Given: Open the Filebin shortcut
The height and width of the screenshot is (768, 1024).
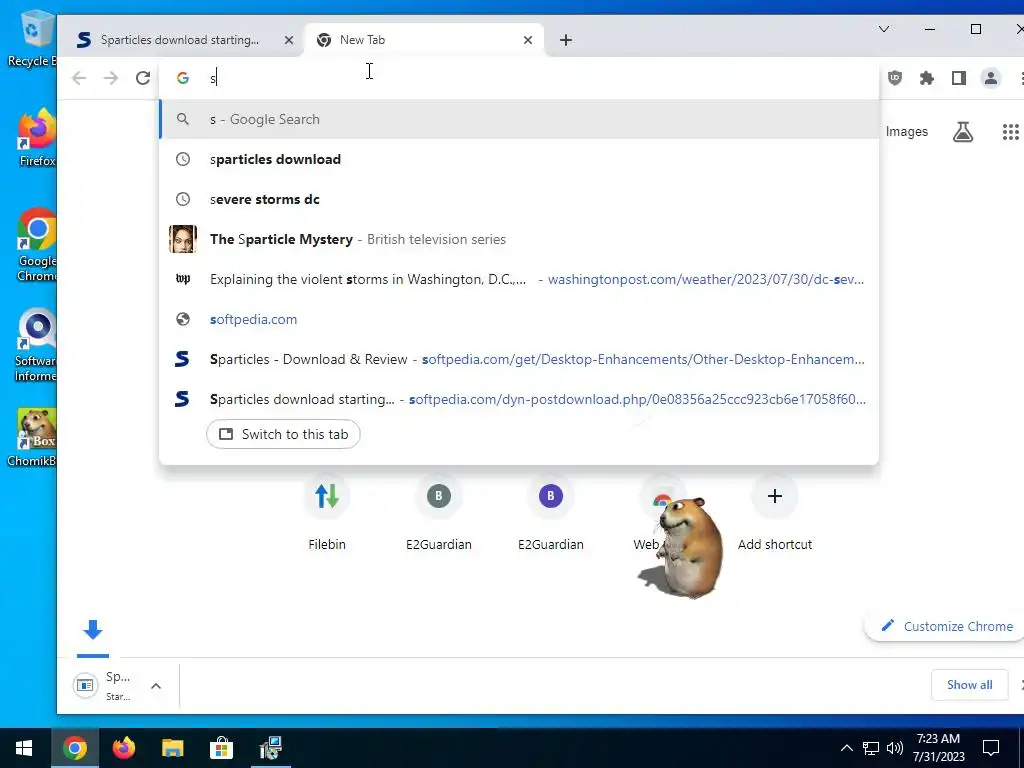Looking at the screenshot, I should click(x=327, y=513).
